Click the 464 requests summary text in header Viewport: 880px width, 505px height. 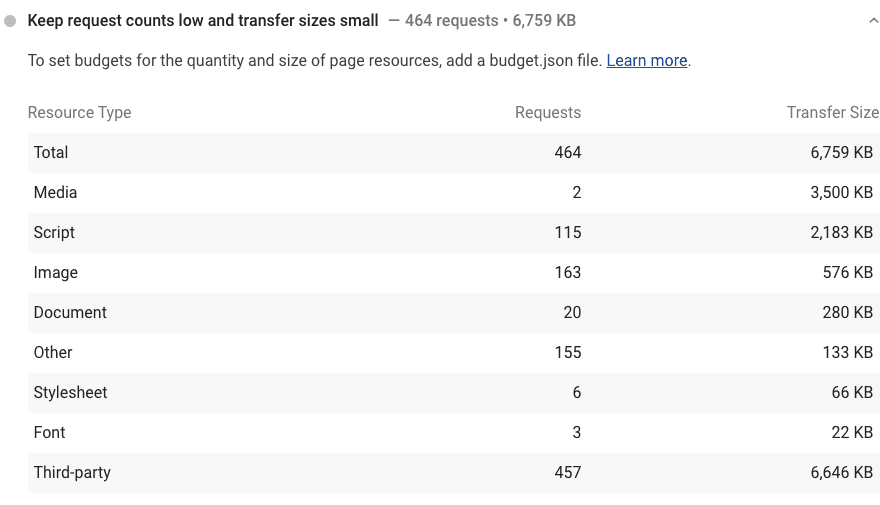(451, 20)
